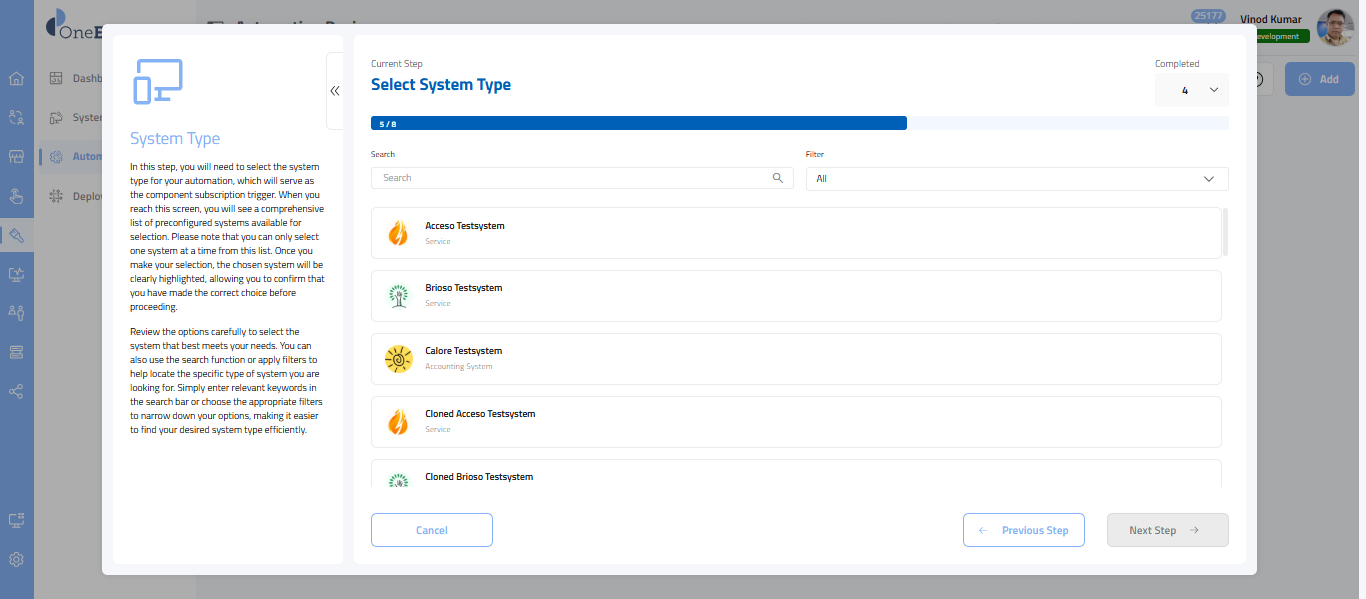Open the Settings gear in left sidebar

16,560
